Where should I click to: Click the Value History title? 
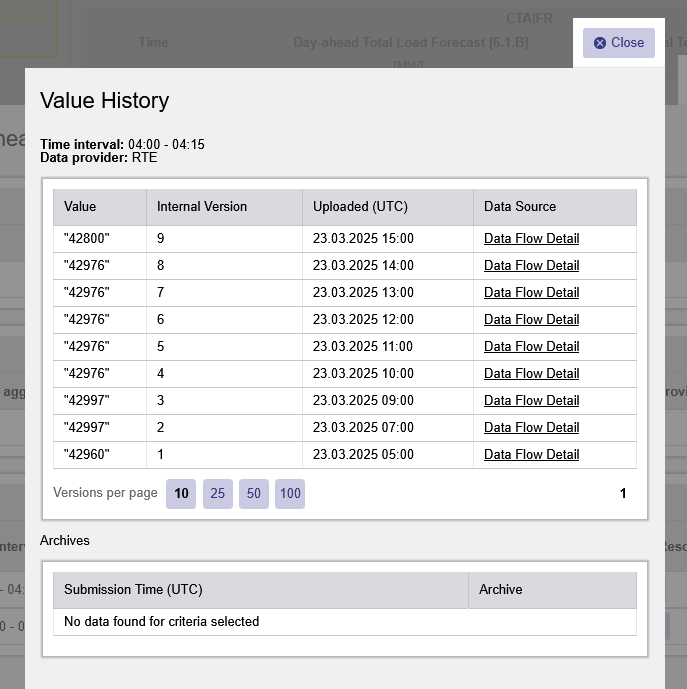pyautogui.click(x=104, y=101)
